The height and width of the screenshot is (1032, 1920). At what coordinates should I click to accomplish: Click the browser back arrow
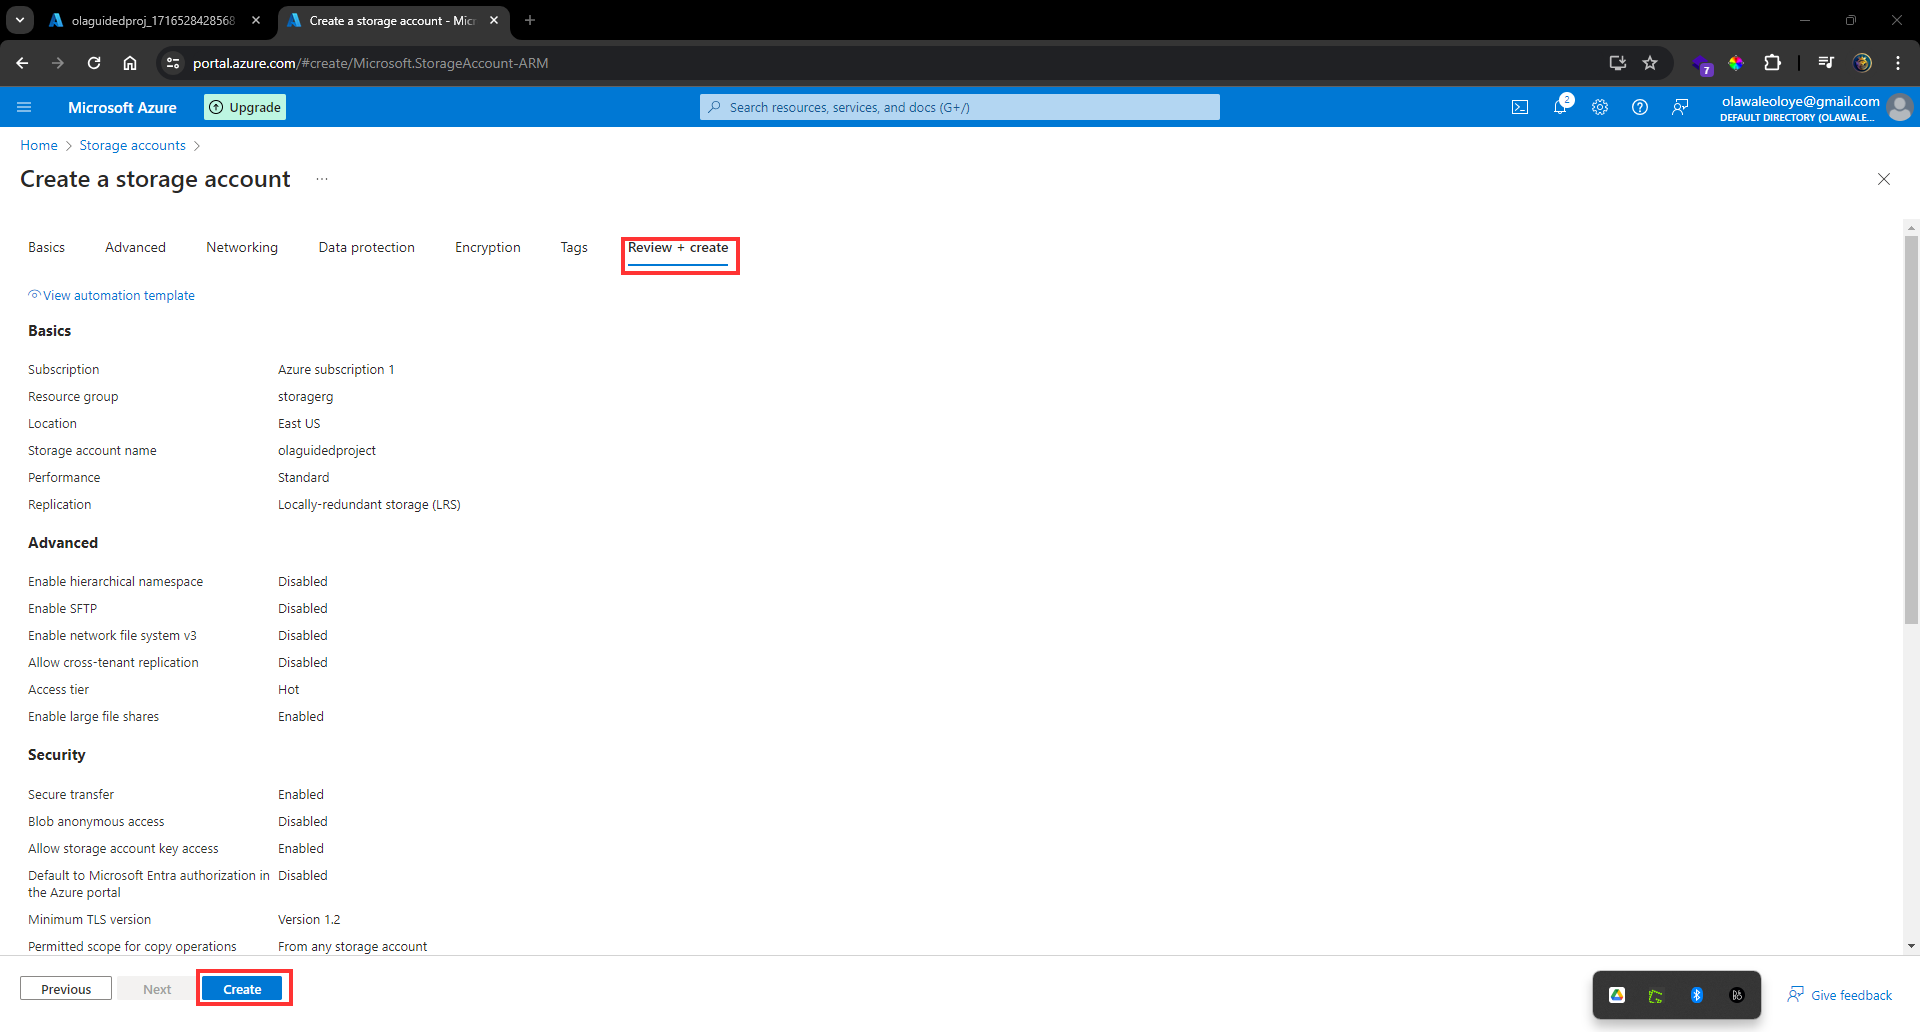pyautogui.click(x=22, y=63)
